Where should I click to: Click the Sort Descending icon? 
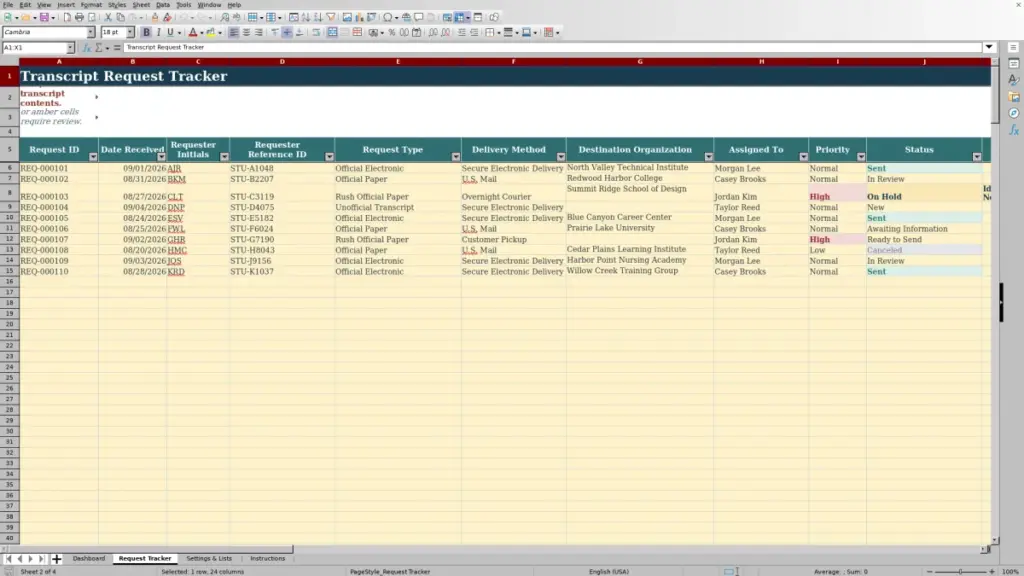tap(318, 18)
